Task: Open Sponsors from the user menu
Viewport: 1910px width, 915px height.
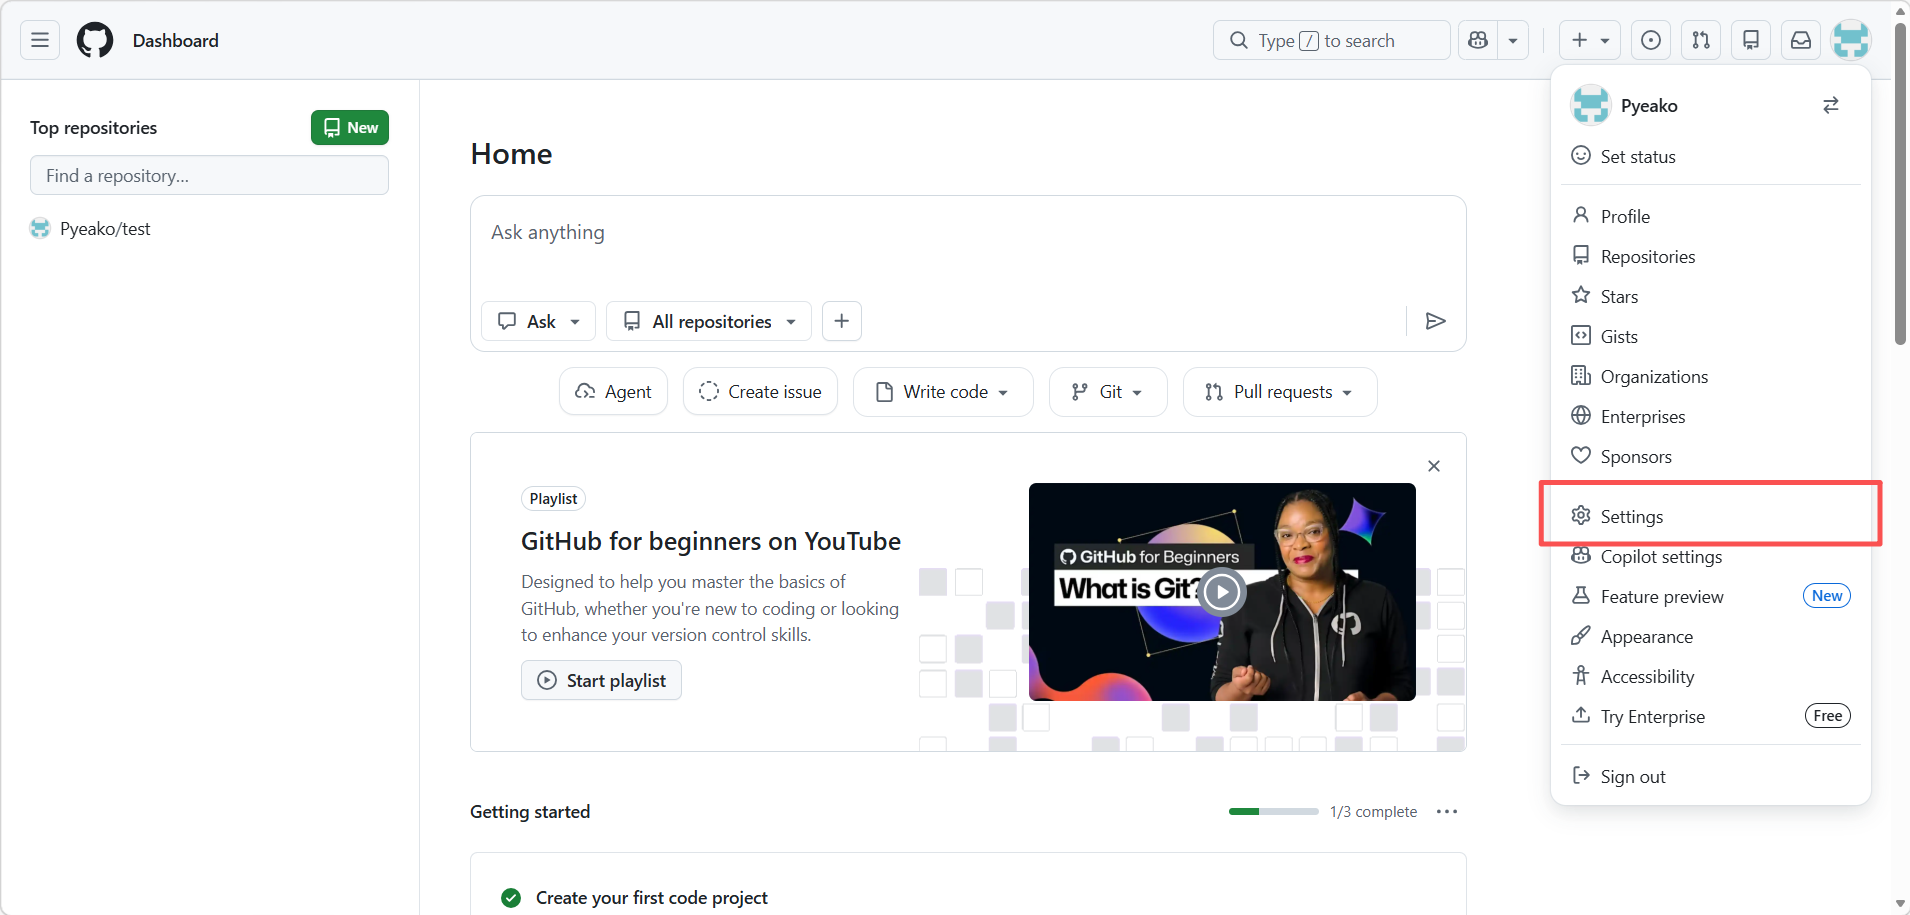Action: (1711, 456)
